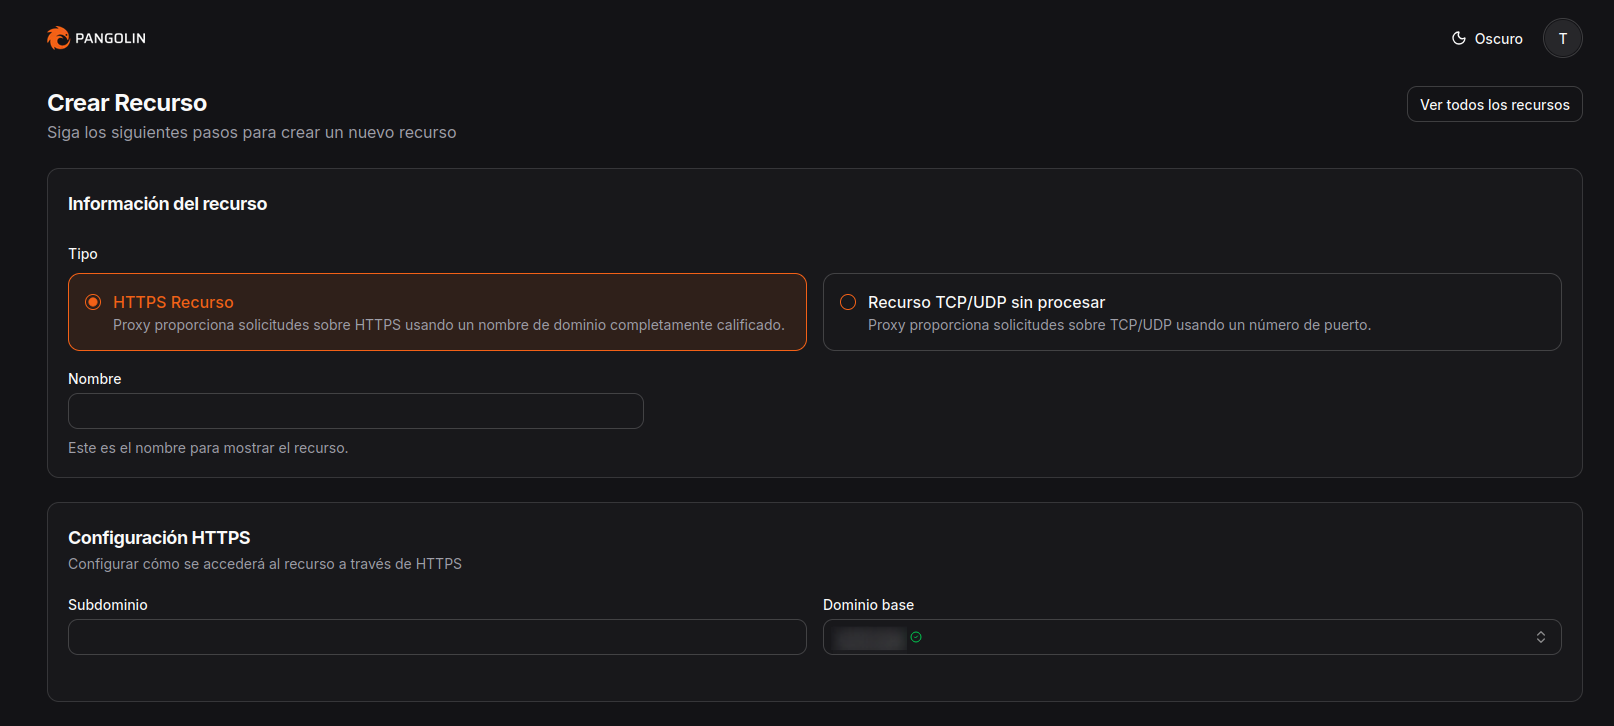This screenshot has width=1614, height=726.
Task: Click the up-down chevron in Dominio base
Action: [1540, 637]
